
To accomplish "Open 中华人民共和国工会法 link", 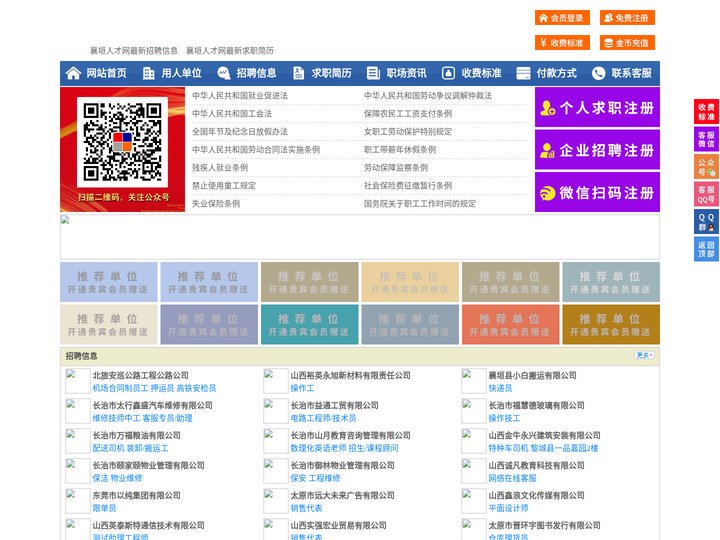I will 232,113.
